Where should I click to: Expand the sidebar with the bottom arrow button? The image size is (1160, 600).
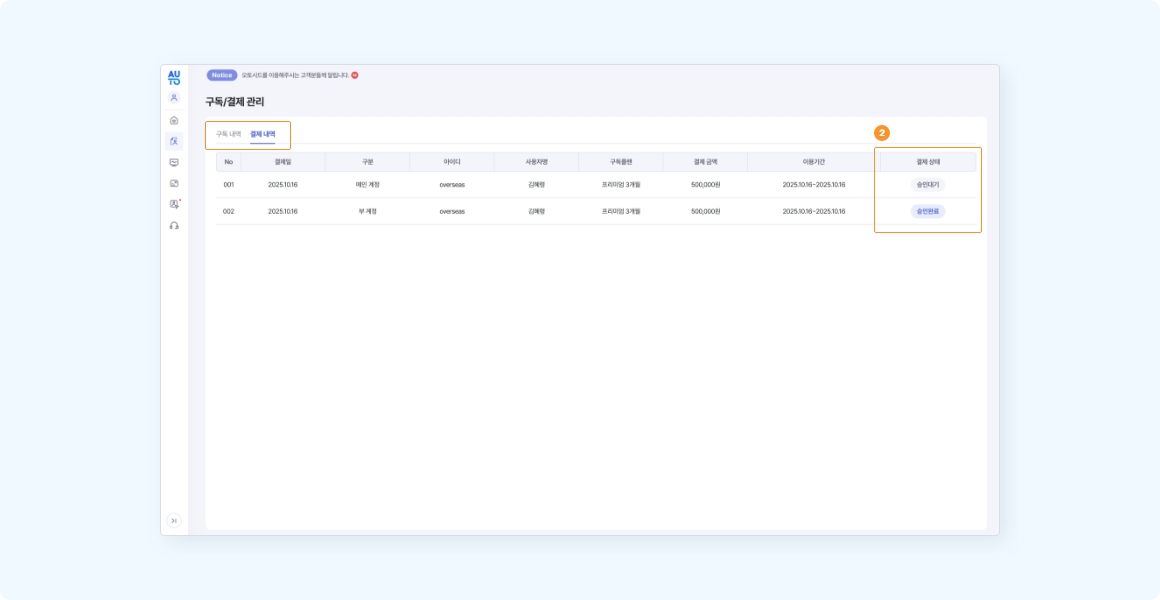(x=174, y=520)
